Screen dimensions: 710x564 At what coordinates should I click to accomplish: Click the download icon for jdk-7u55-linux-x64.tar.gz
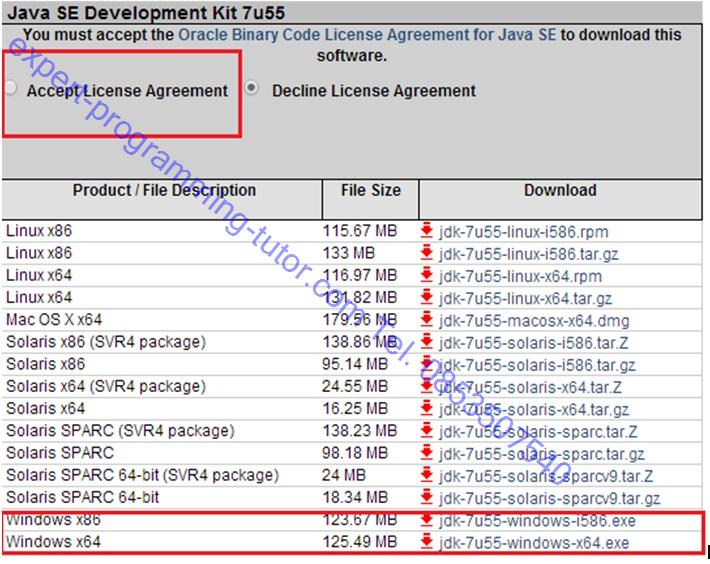pos(427,297)
